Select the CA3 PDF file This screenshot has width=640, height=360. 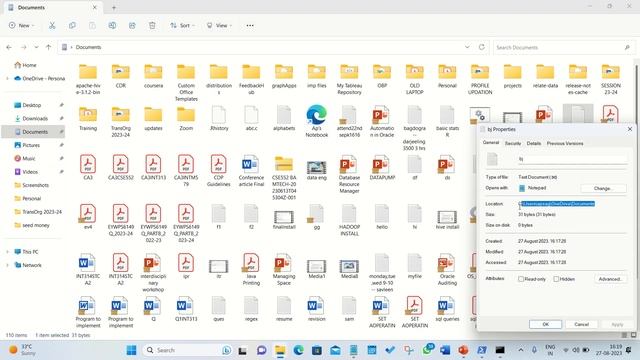(88, 167)
